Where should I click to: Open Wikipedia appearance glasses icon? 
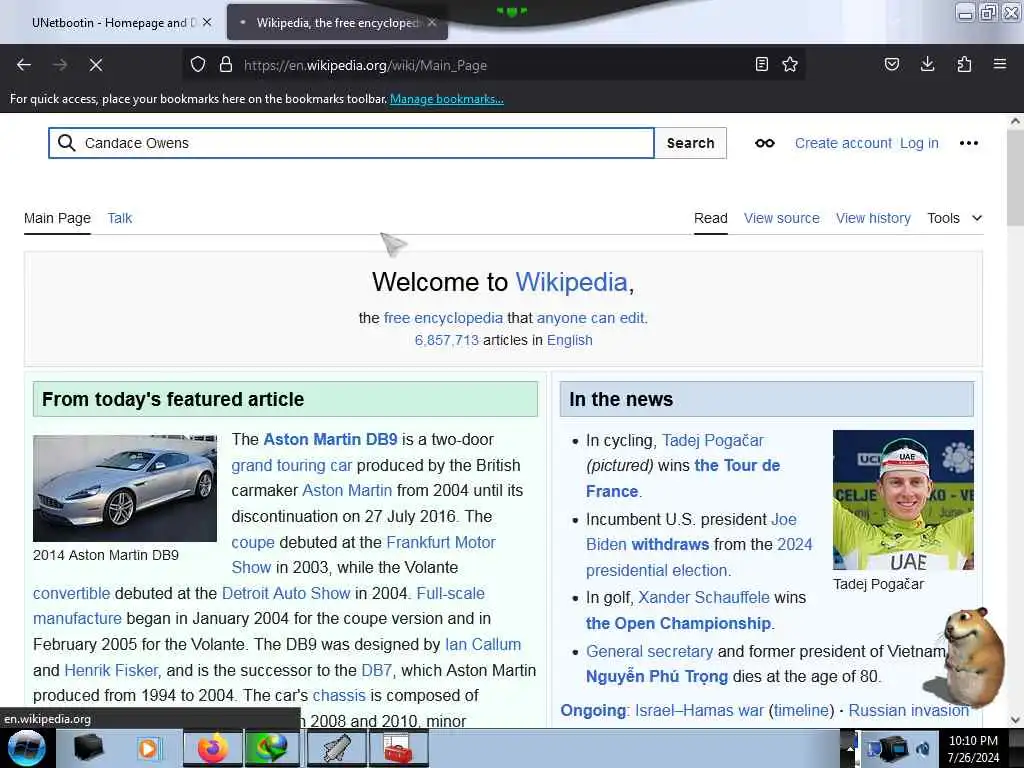tap(765, 143)
